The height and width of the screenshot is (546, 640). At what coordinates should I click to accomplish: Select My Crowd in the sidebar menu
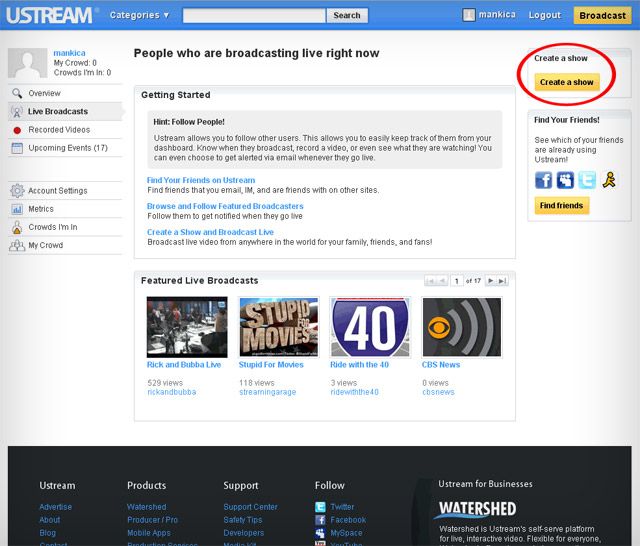tap(45, 245)
